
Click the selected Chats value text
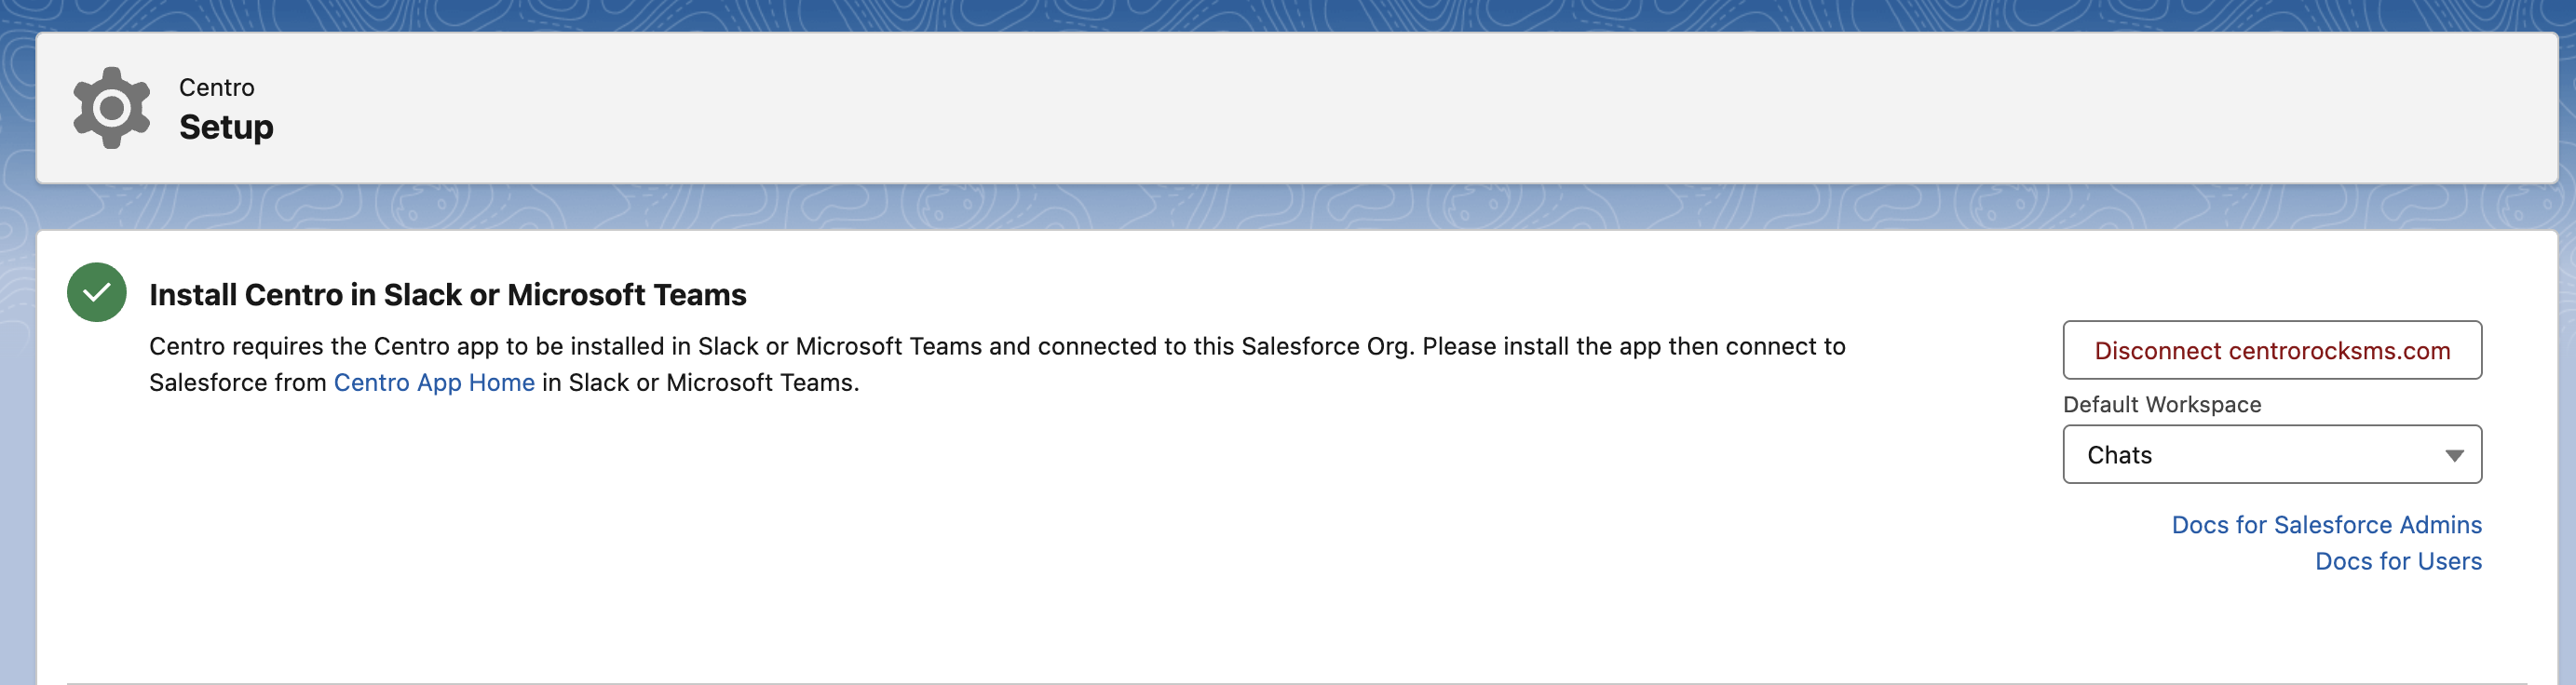[x=2119, y=454]
